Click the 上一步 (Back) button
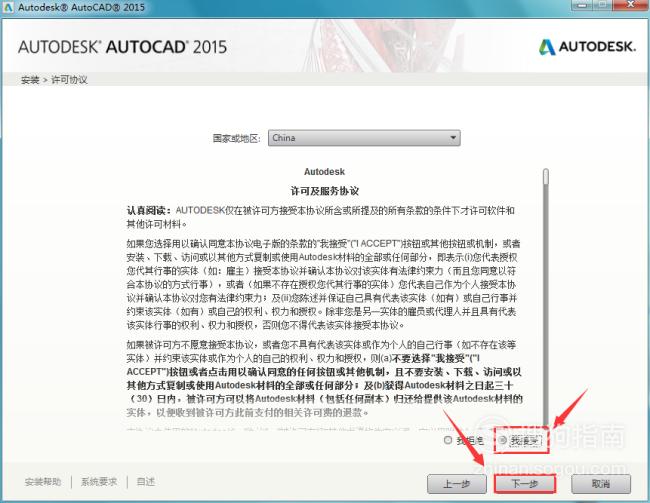Screen dimensions: 650x503 point(457,484)
